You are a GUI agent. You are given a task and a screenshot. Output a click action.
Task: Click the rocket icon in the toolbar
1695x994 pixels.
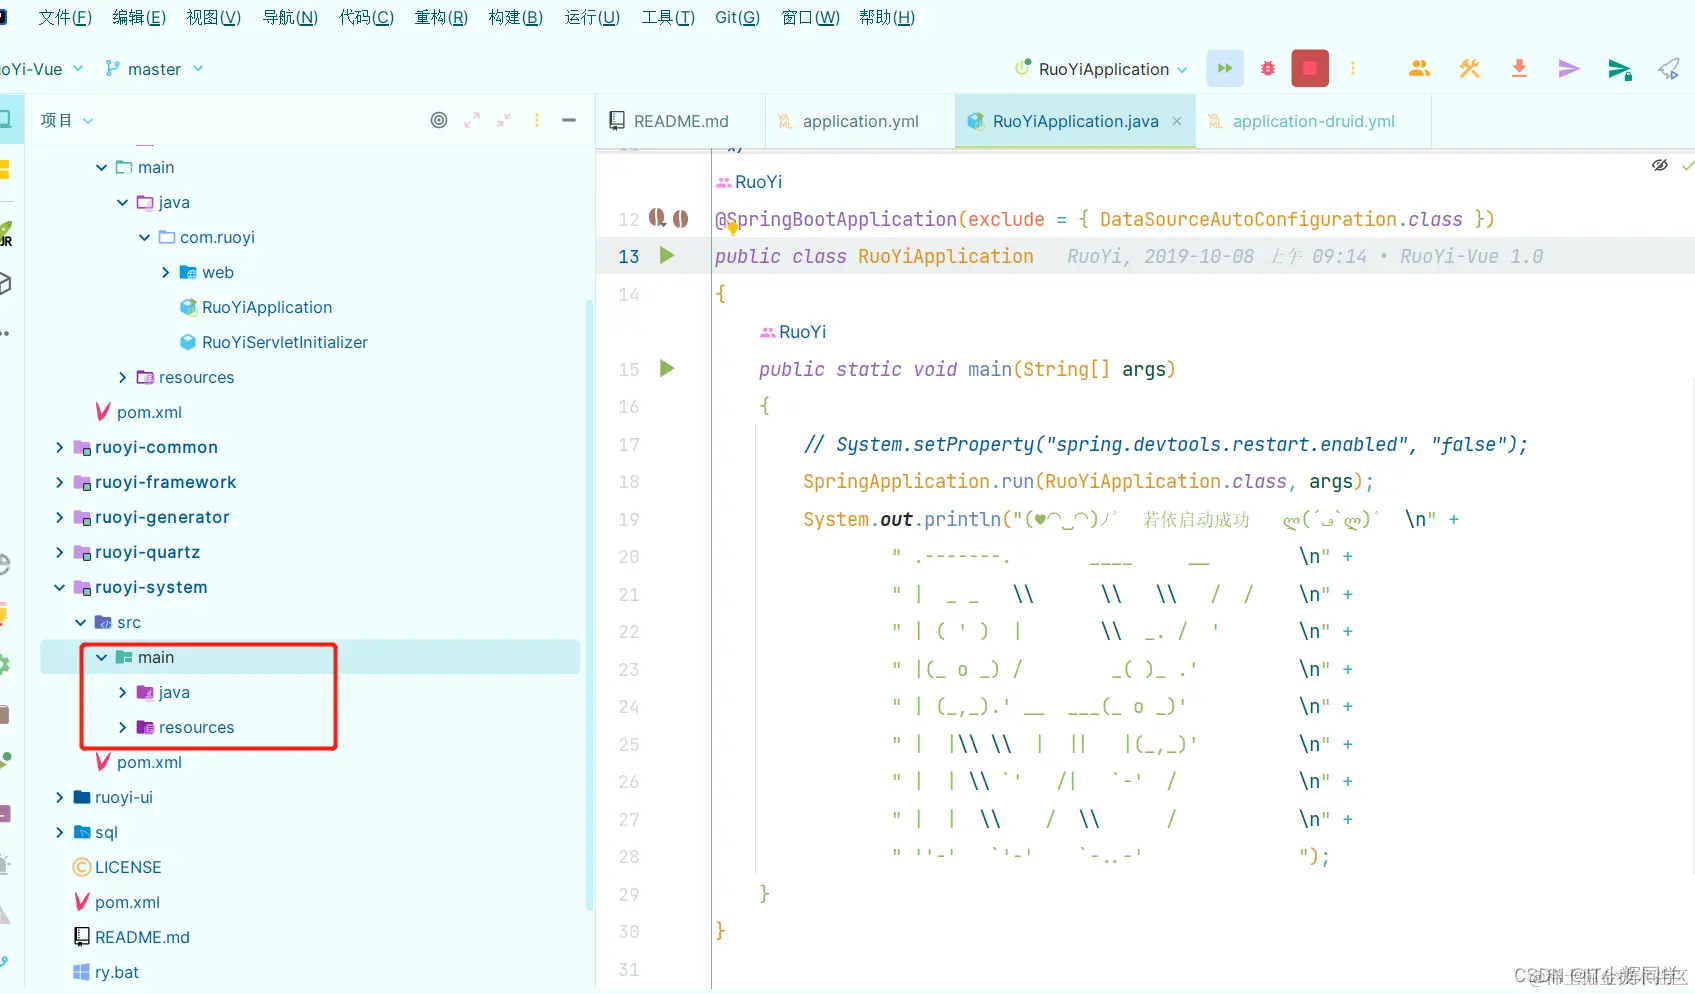[1669, 69]
